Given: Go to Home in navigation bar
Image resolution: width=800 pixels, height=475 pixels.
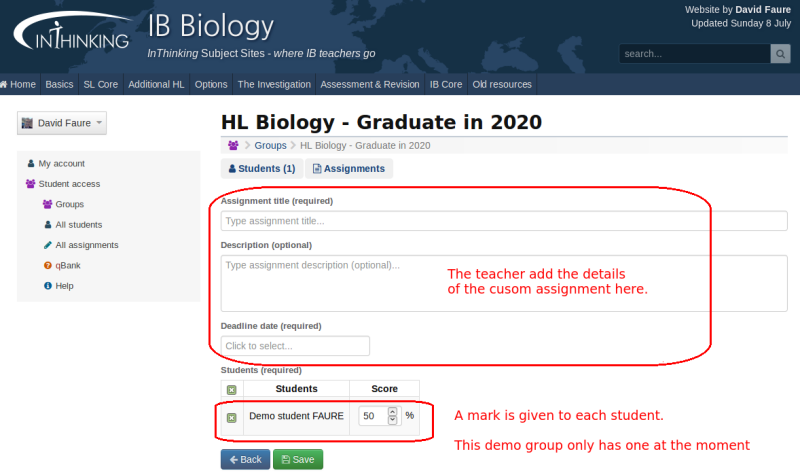Looking at the screenshot, I should point(19,85).
